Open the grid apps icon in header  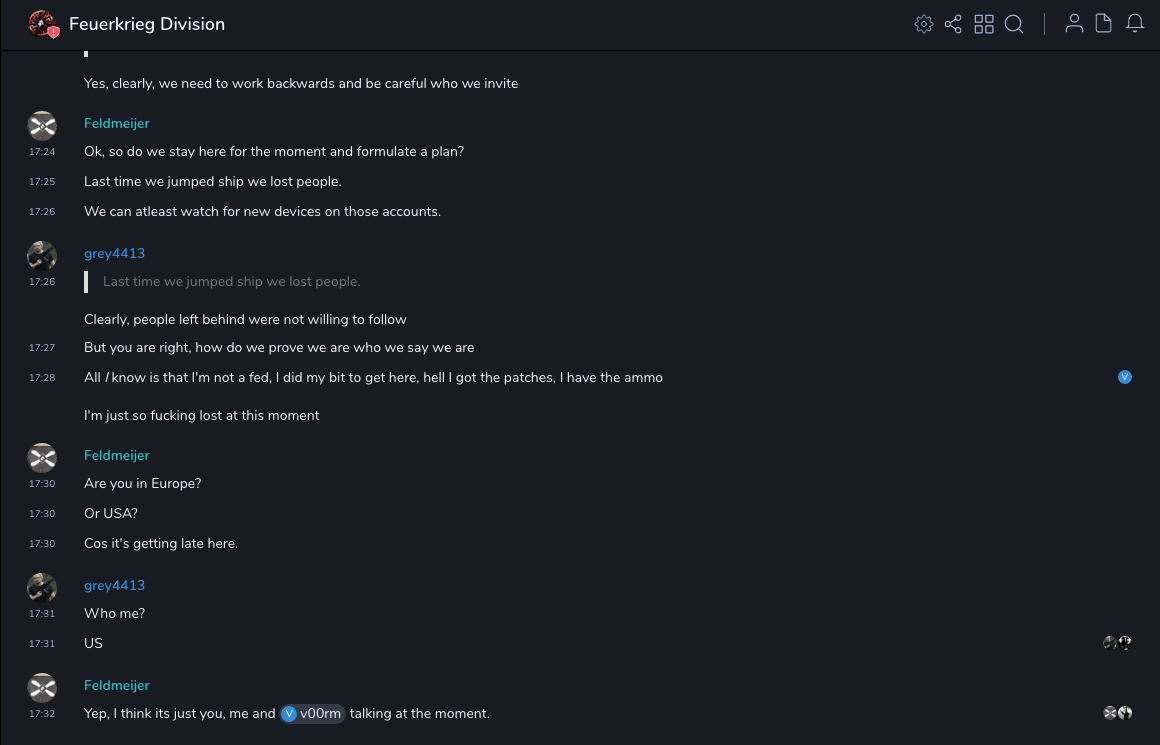tap(984, 24)
